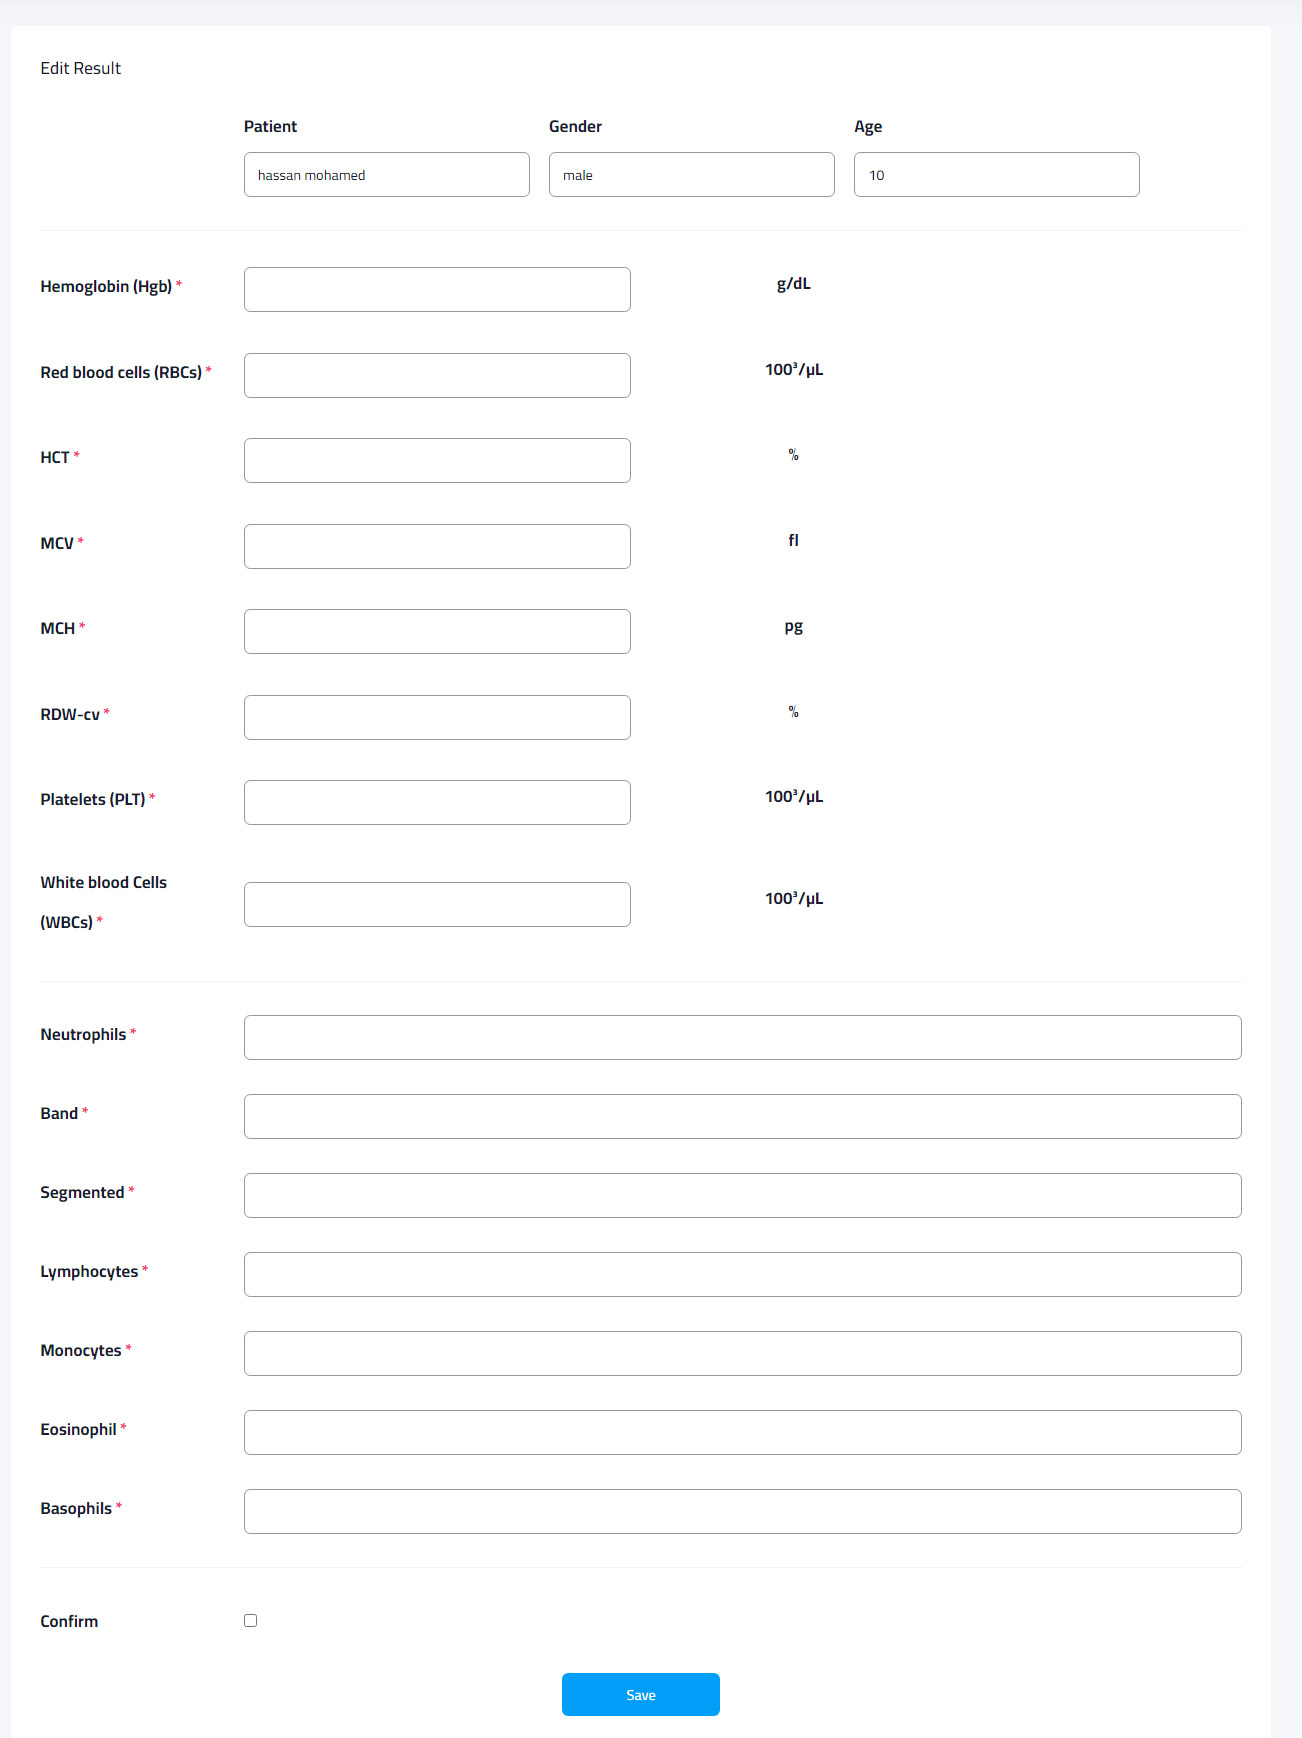Focus the White blood Cells (WBCs) field
This screenshot has height=1738, width=1302.
tap(437, 904)
